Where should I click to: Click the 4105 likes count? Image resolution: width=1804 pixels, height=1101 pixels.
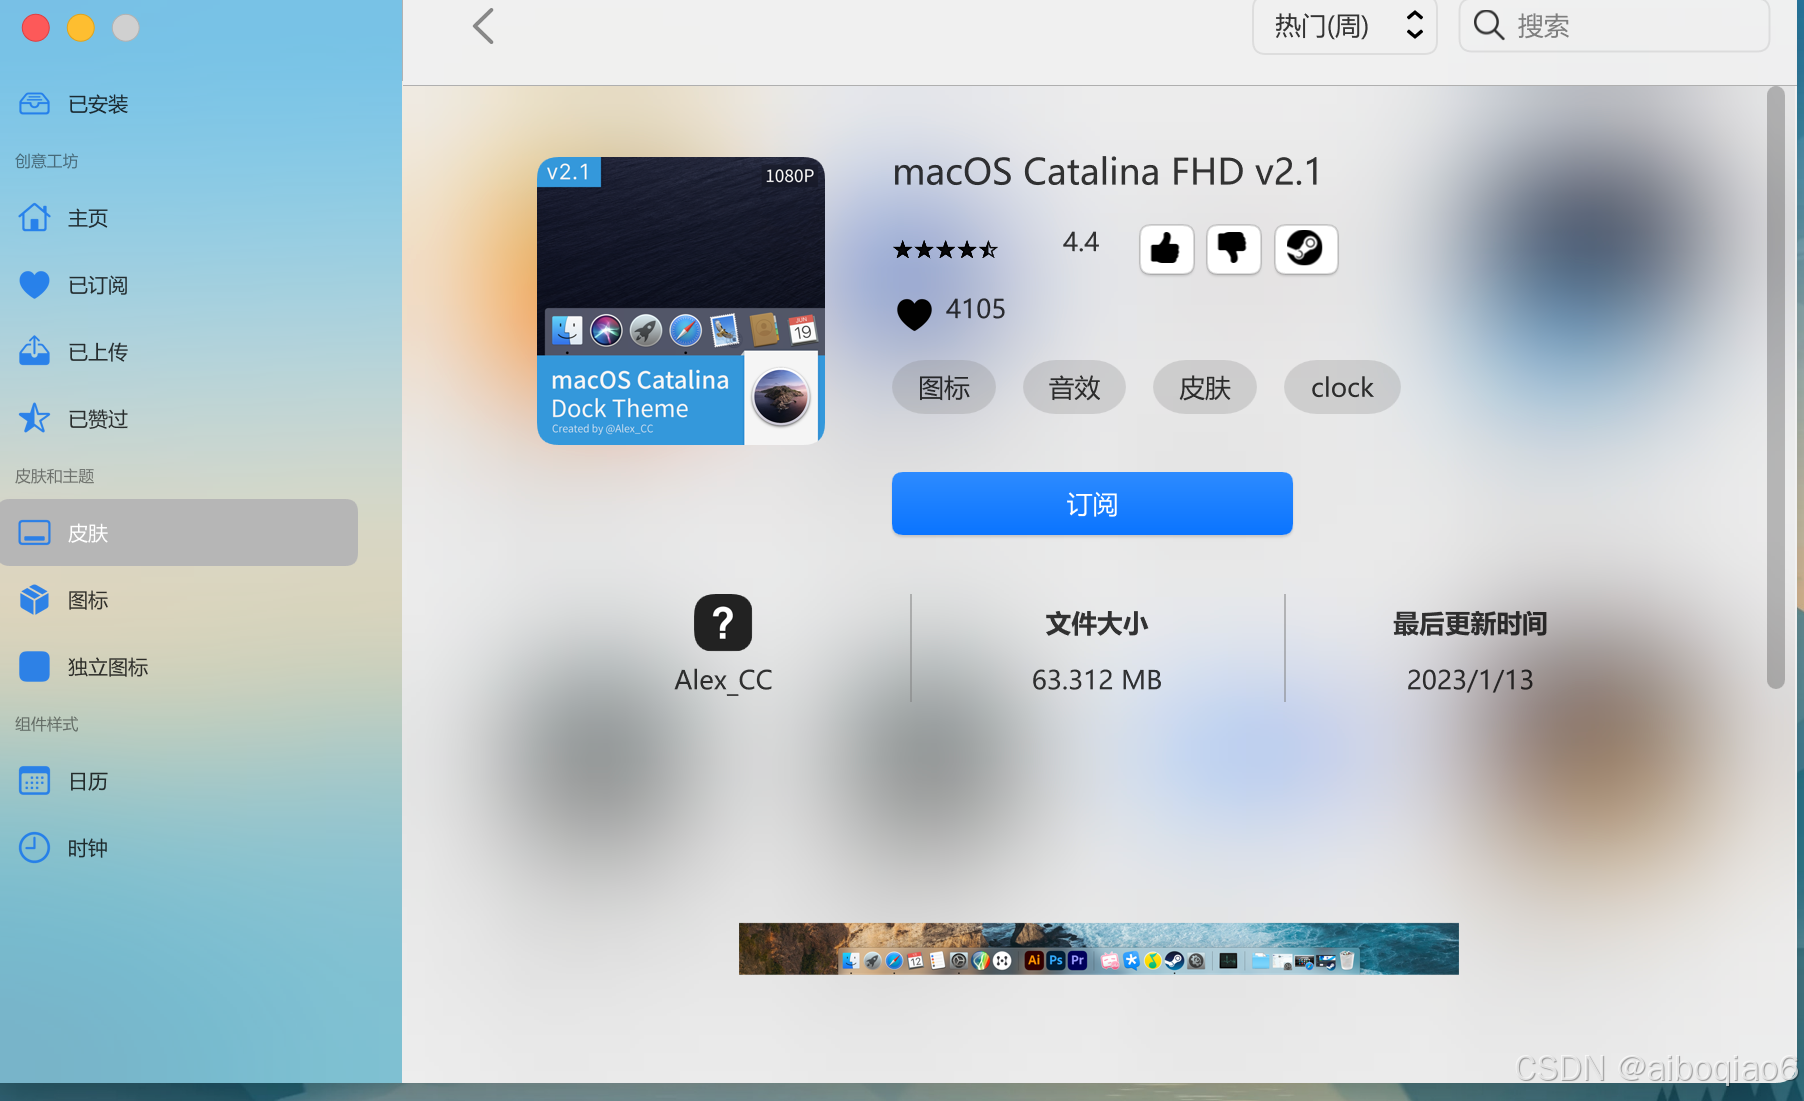(x=975, y=309)
